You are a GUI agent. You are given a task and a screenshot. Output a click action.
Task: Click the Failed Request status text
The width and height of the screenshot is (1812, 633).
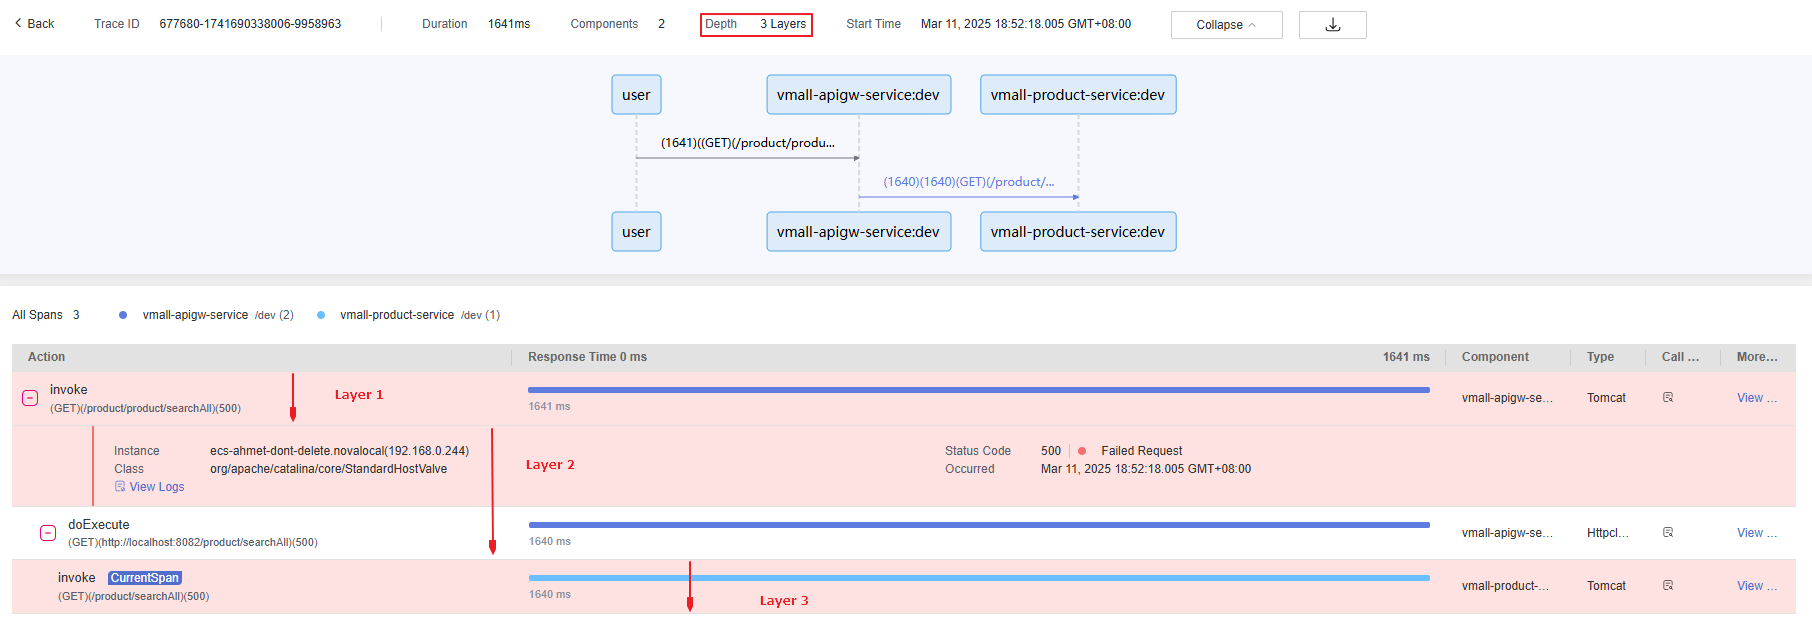1141,451
